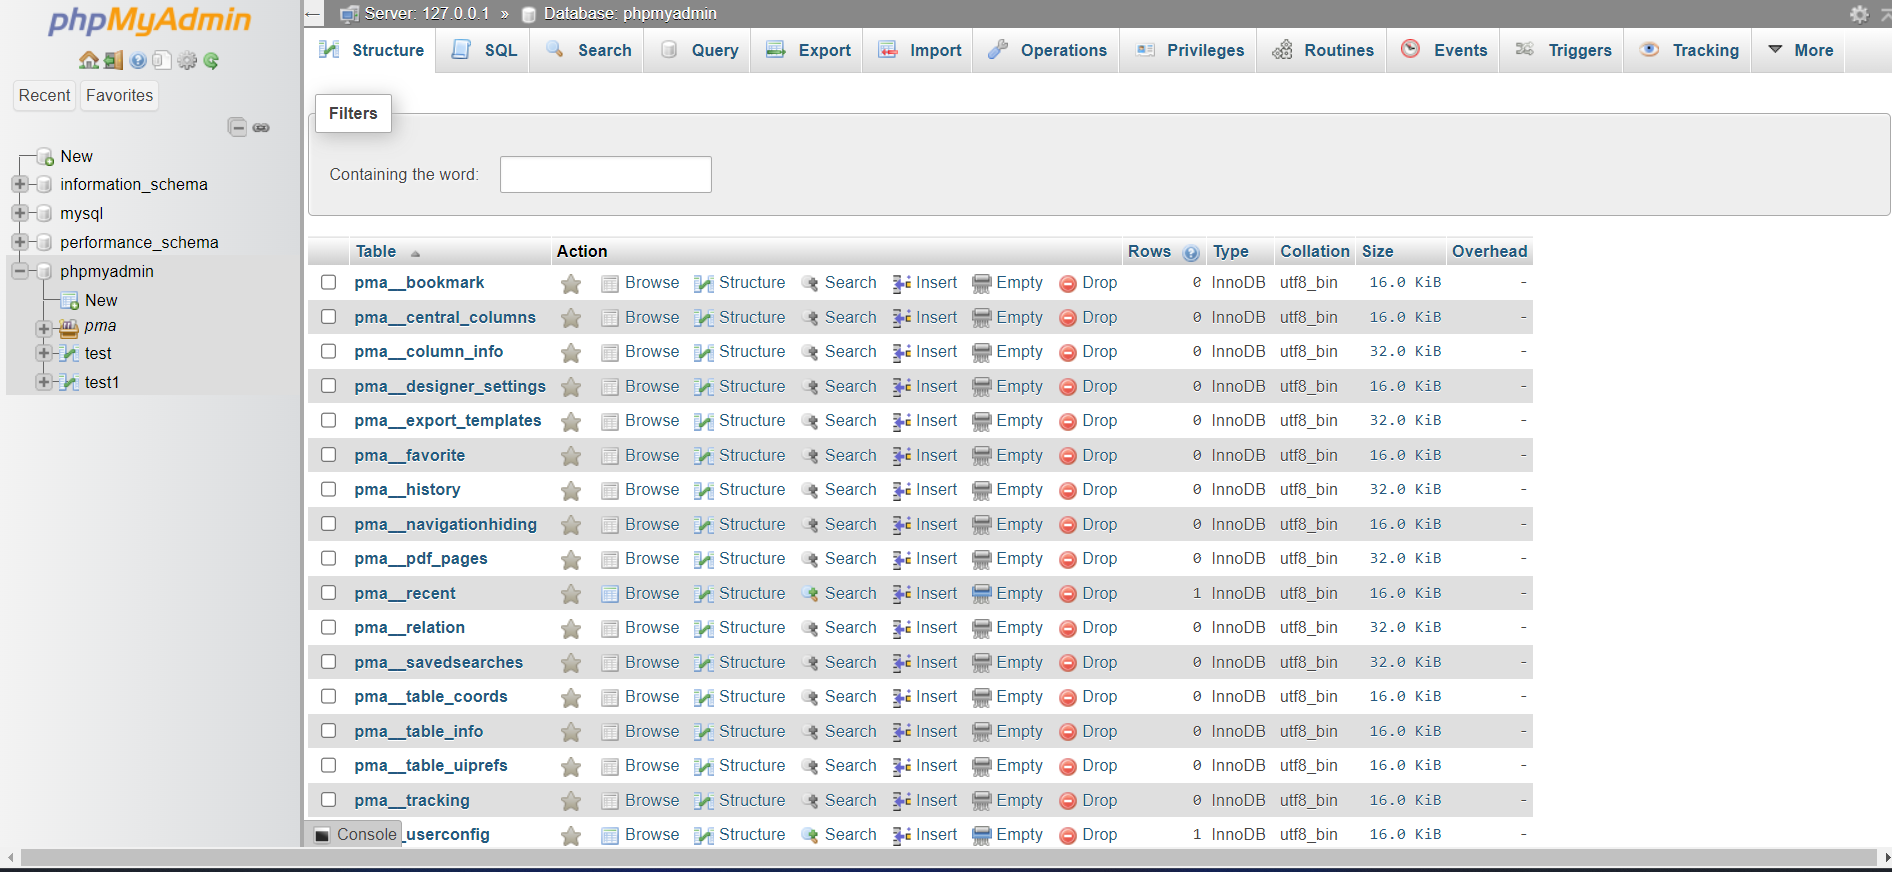Image resolution: width=1892 pixels, height=872 pixels.
Task: Expand the mysql database tree node
Action: 19,213
